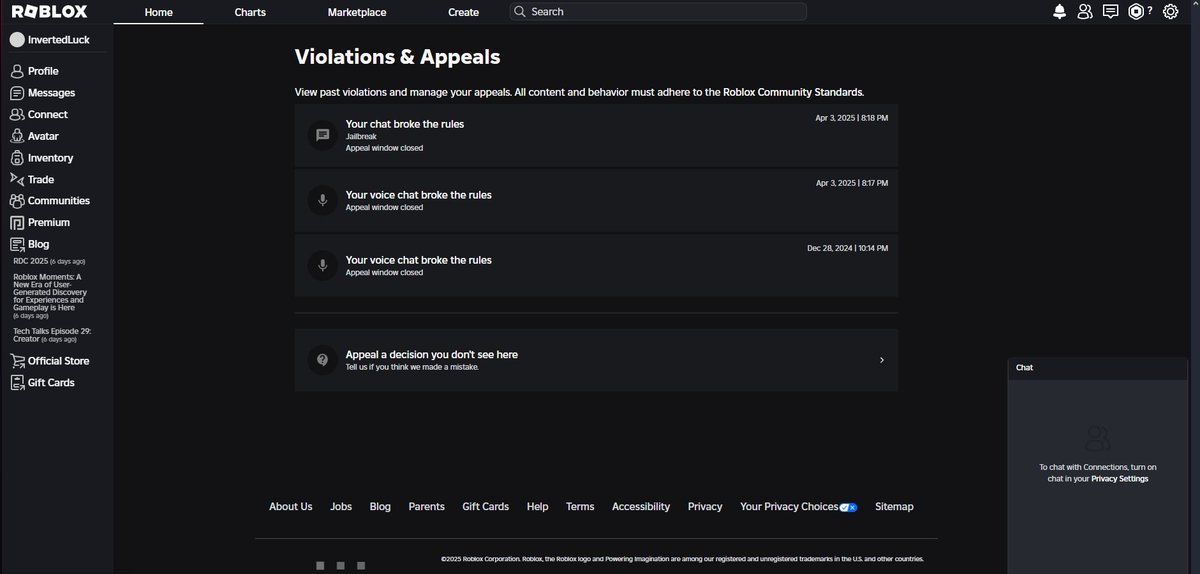1200x574 pixels.
Task: Open the Marketplace tab
Action: [x=357, y=12]
